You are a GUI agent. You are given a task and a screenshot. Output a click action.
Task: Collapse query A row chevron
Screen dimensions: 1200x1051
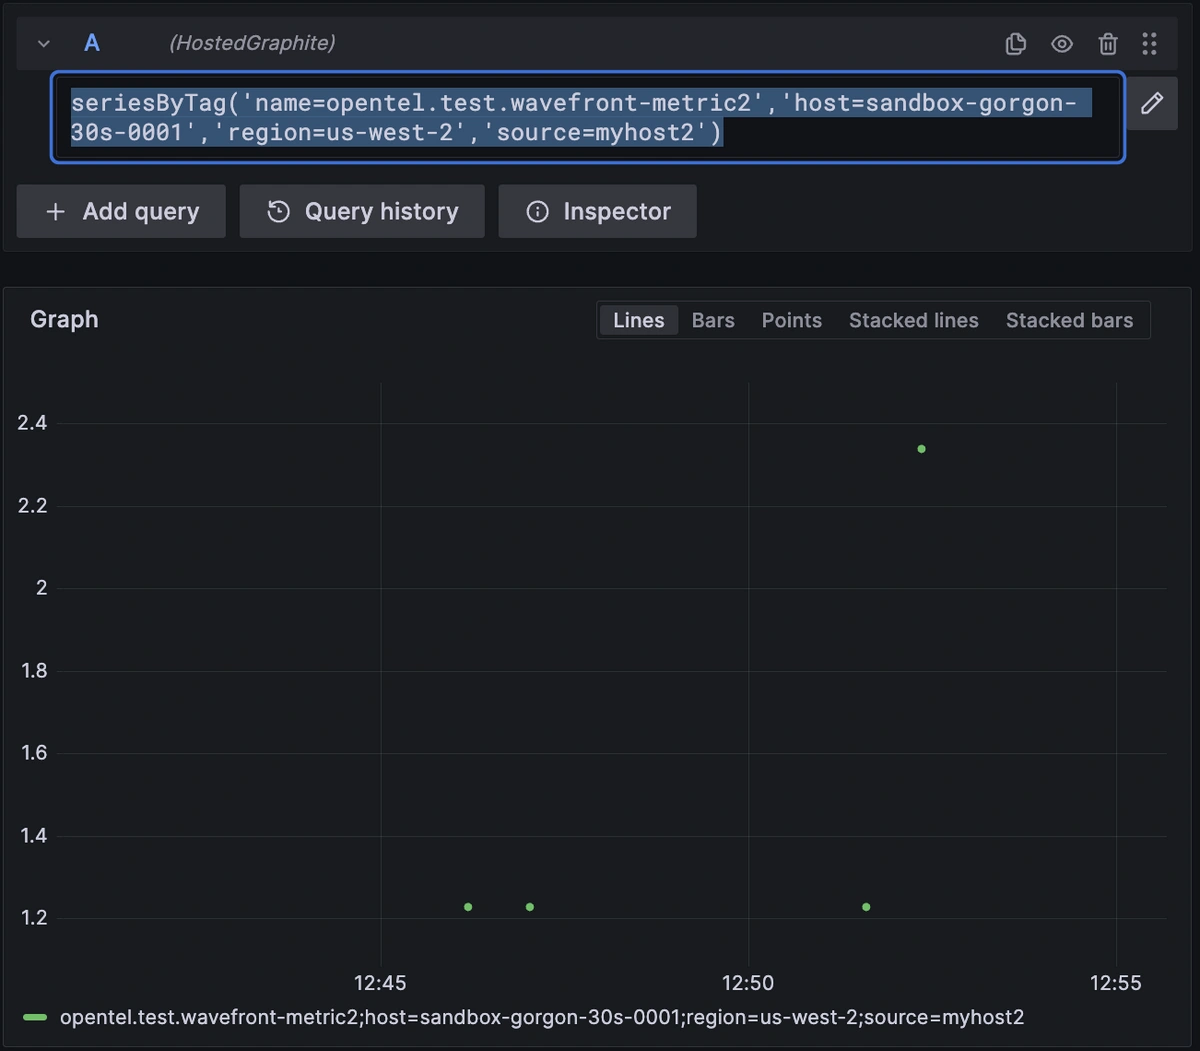pyautogui.click(x=43, y=44)
